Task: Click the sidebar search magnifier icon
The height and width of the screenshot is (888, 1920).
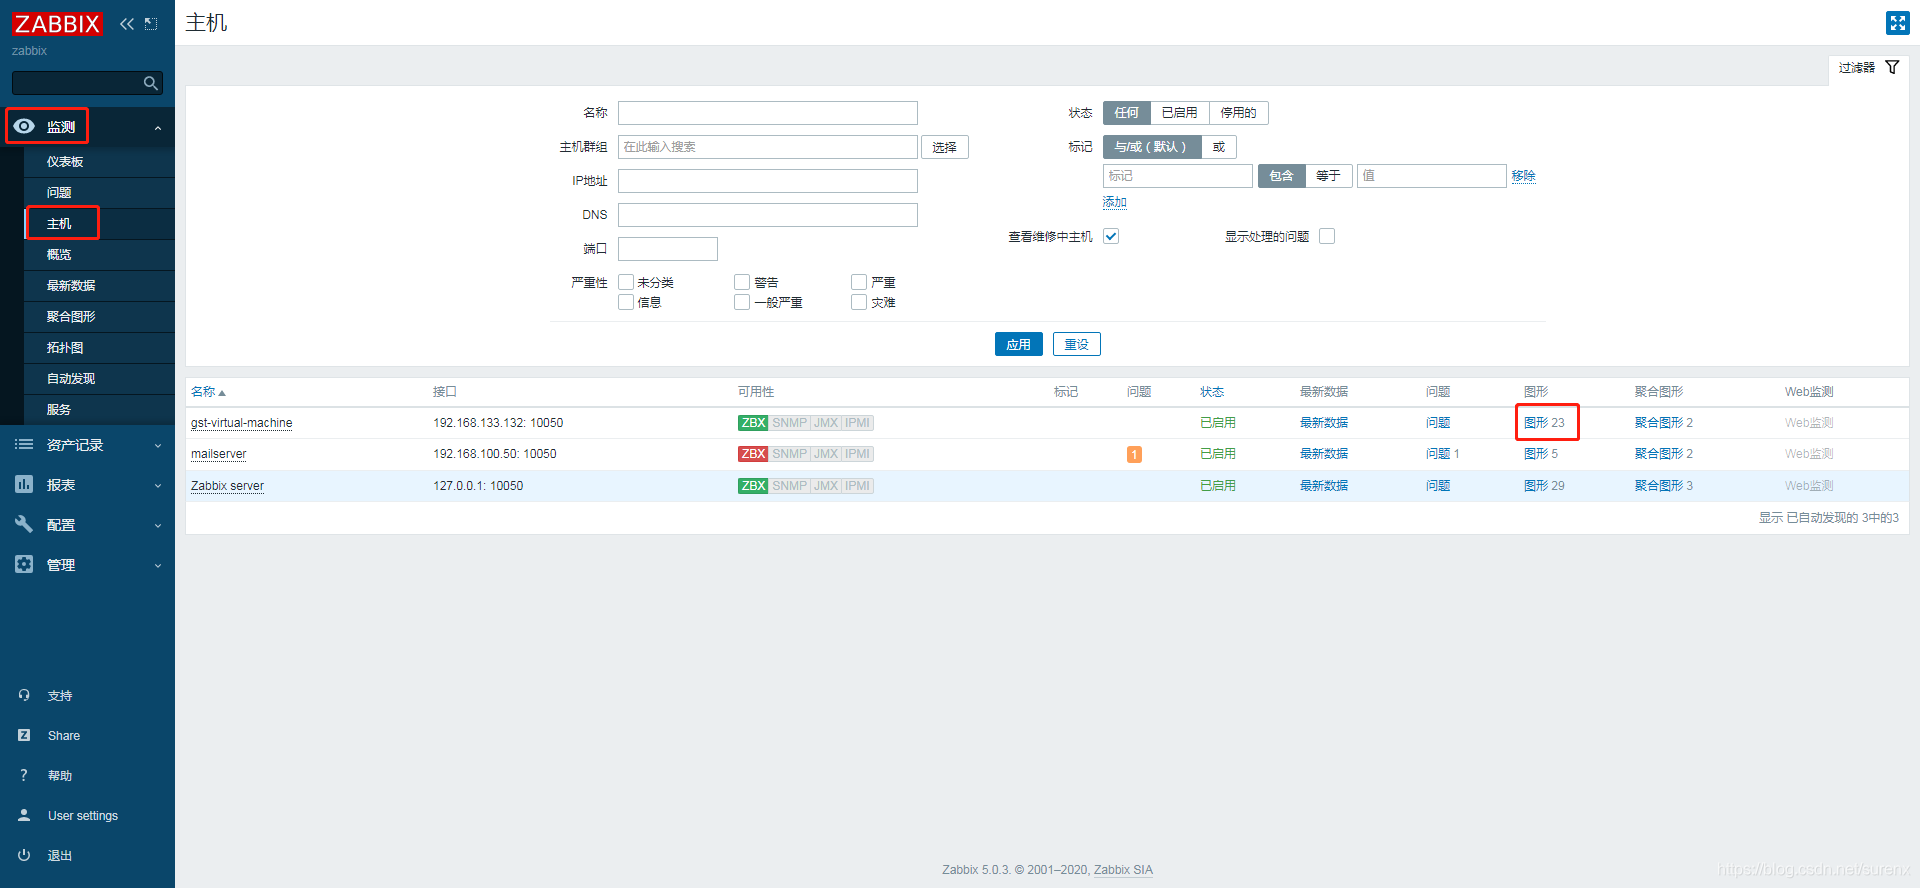Action: pyautogui.click(x=151, y=83)
